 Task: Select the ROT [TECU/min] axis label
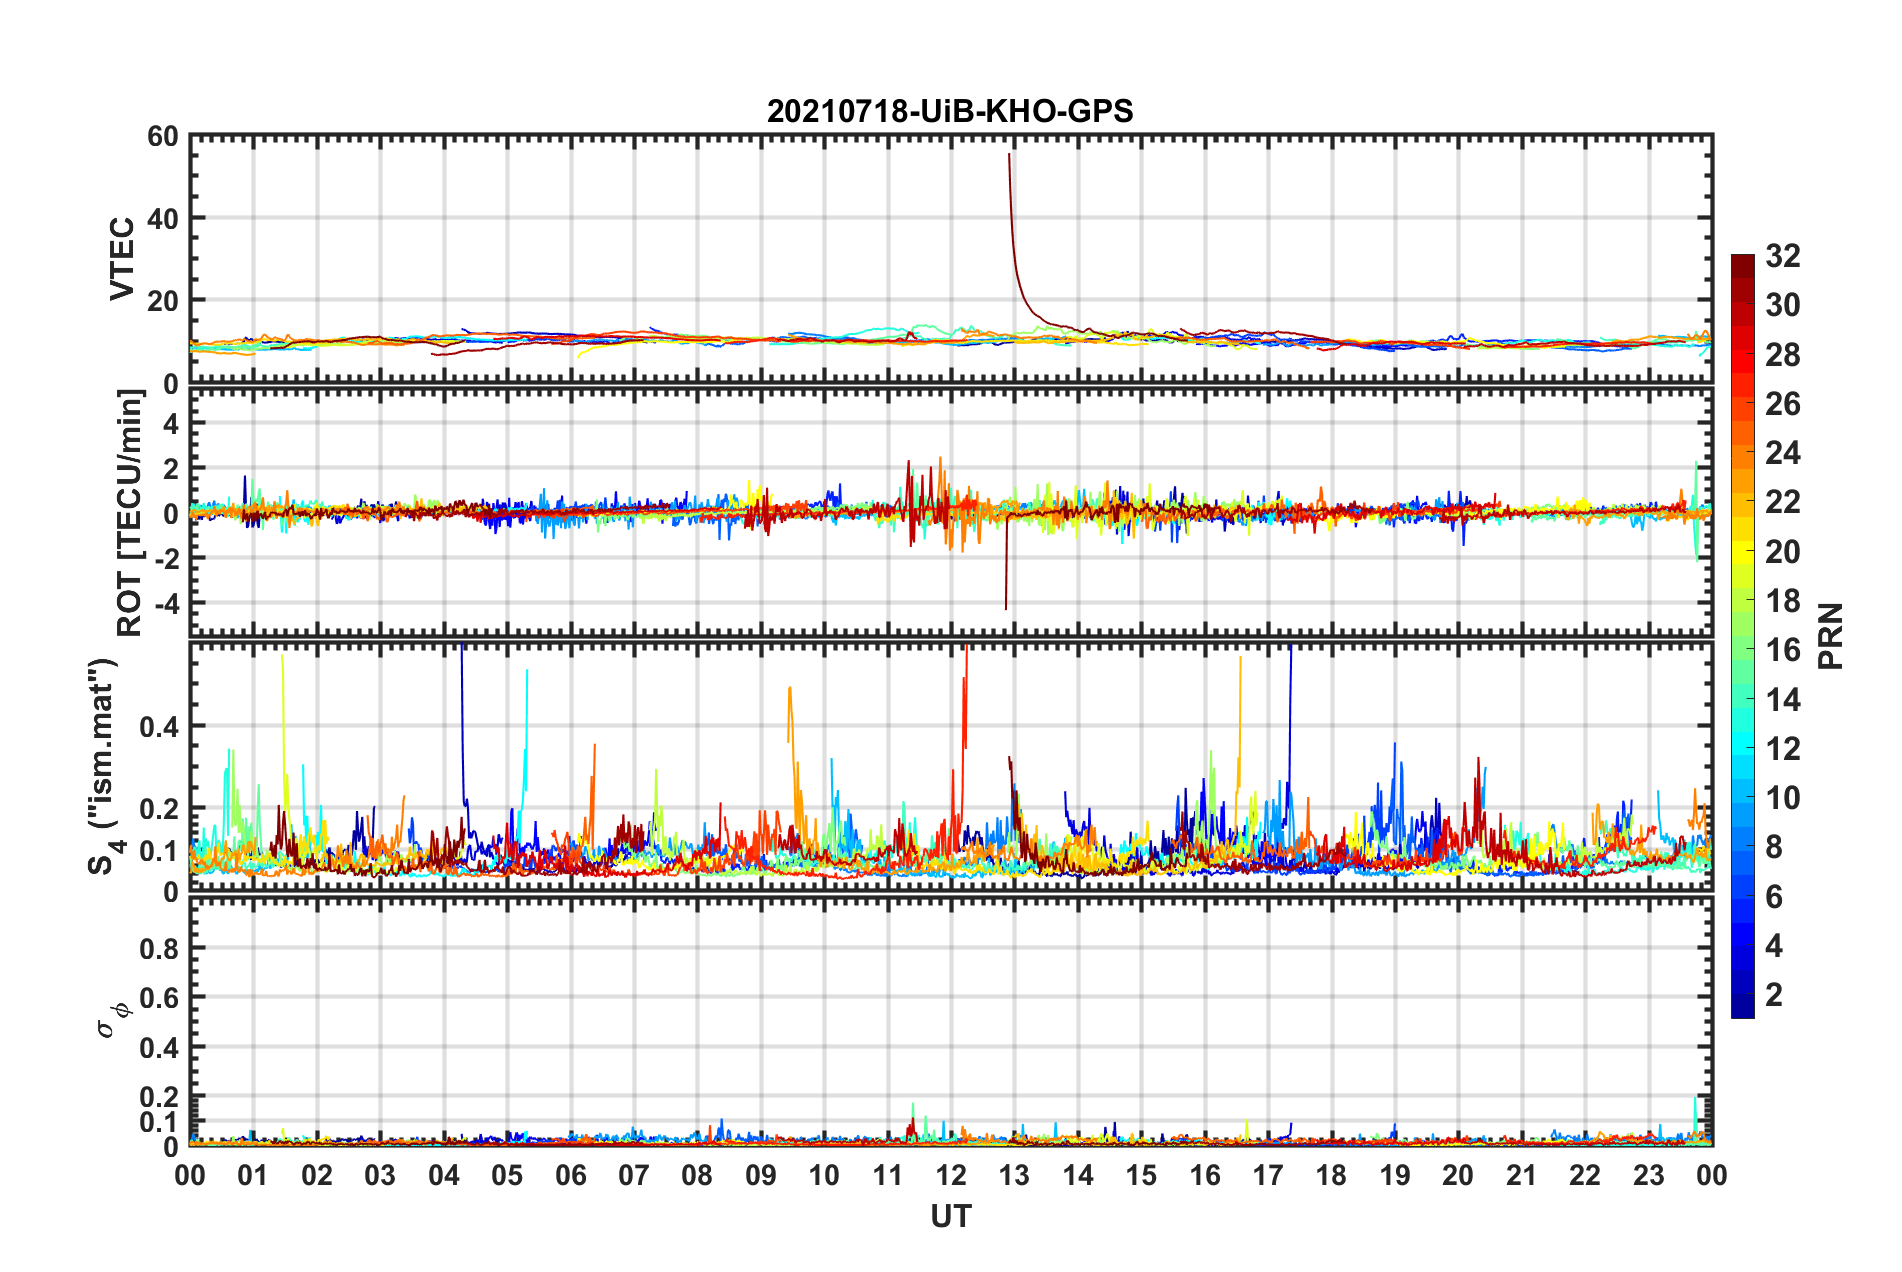(129, 513)
